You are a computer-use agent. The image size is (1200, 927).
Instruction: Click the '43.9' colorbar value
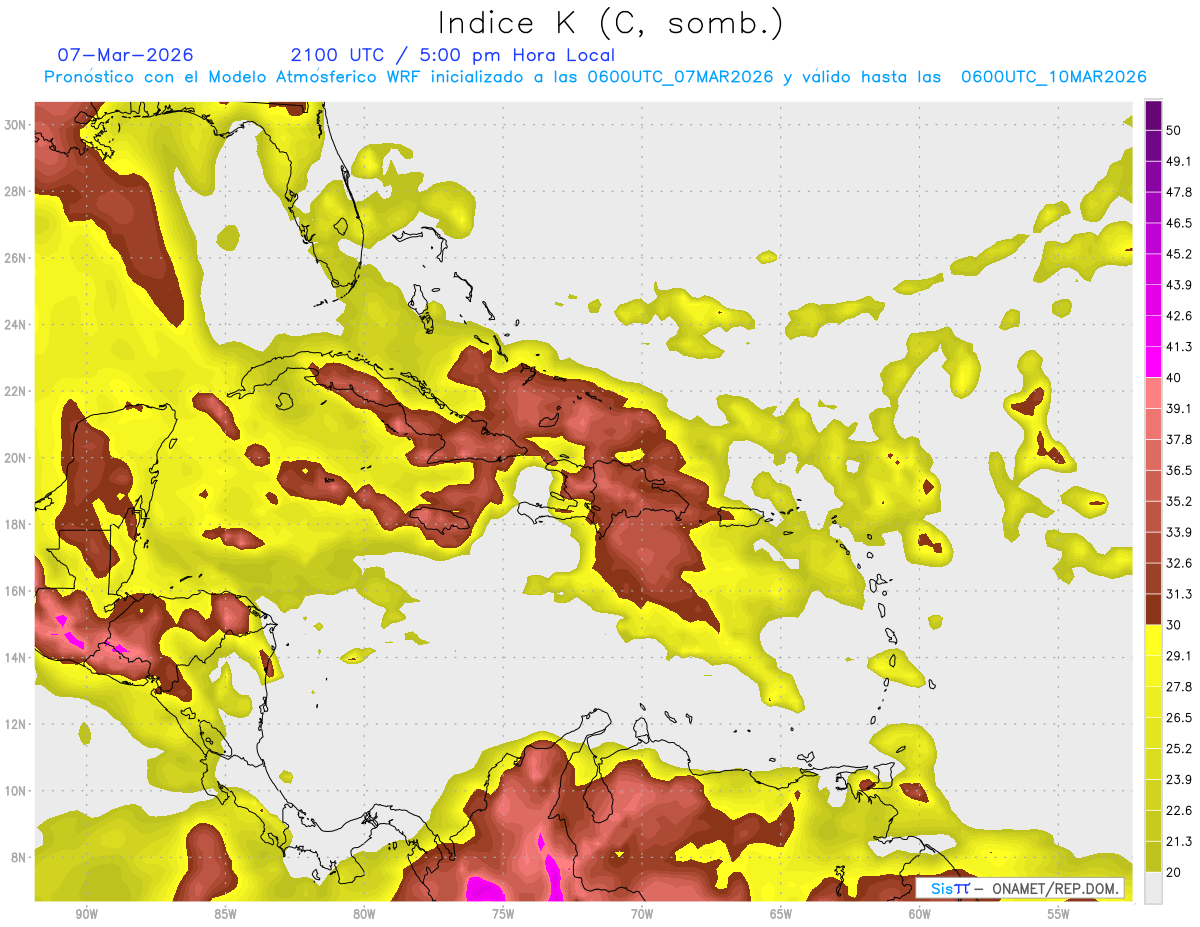[1179, 285]
